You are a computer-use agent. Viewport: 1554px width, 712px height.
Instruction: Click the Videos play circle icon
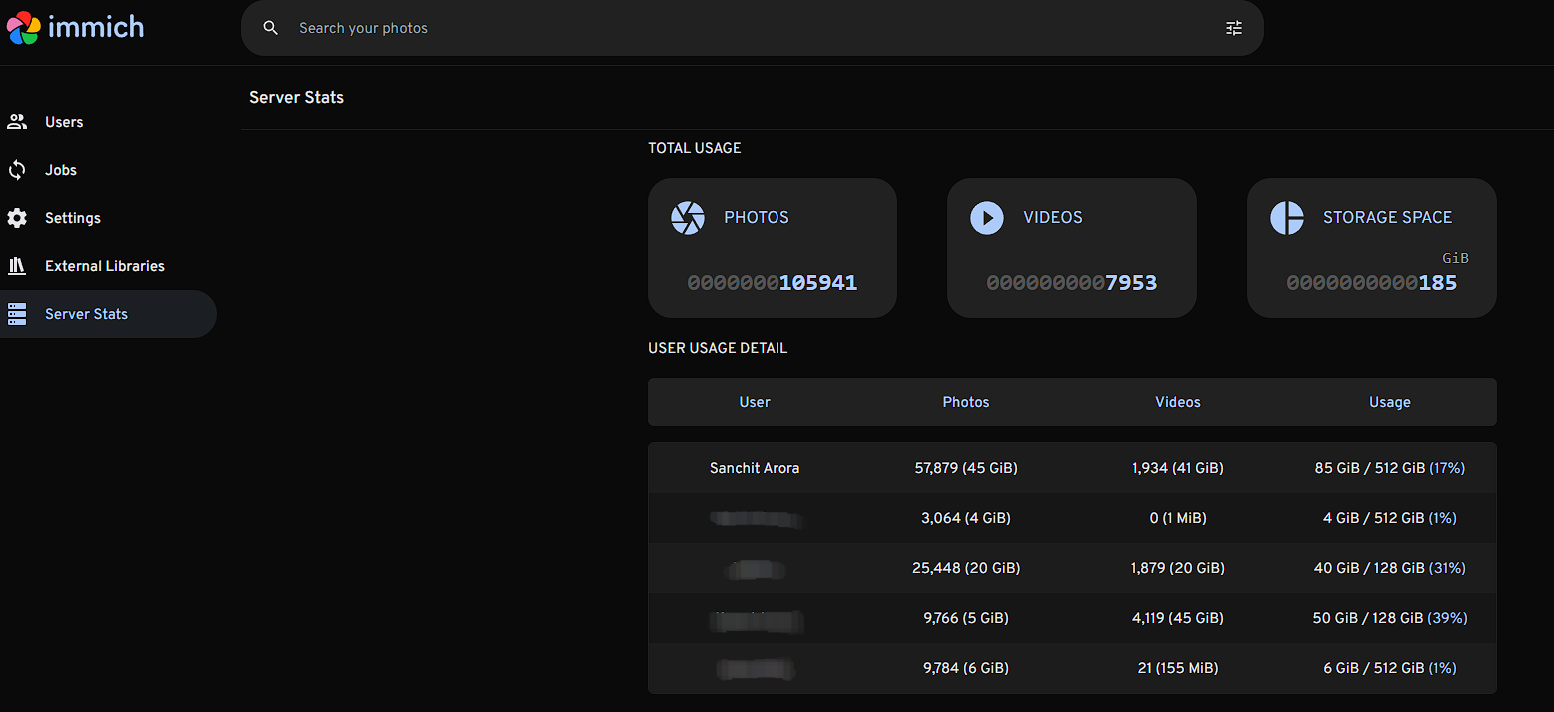coord(987,217)
